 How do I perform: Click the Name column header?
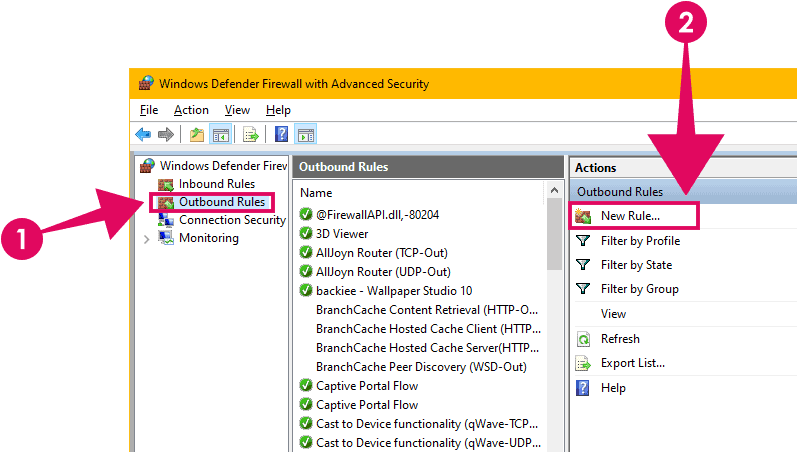316,193
